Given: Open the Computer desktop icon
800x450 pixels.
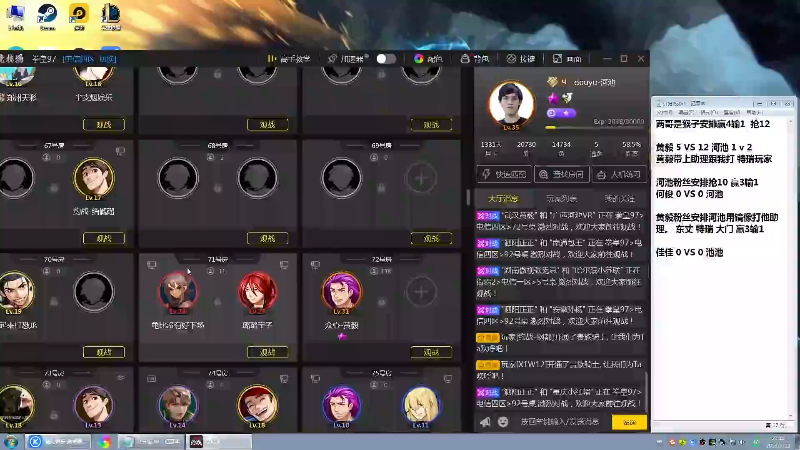Looking at the screenshot, I should tap(16, 15).
